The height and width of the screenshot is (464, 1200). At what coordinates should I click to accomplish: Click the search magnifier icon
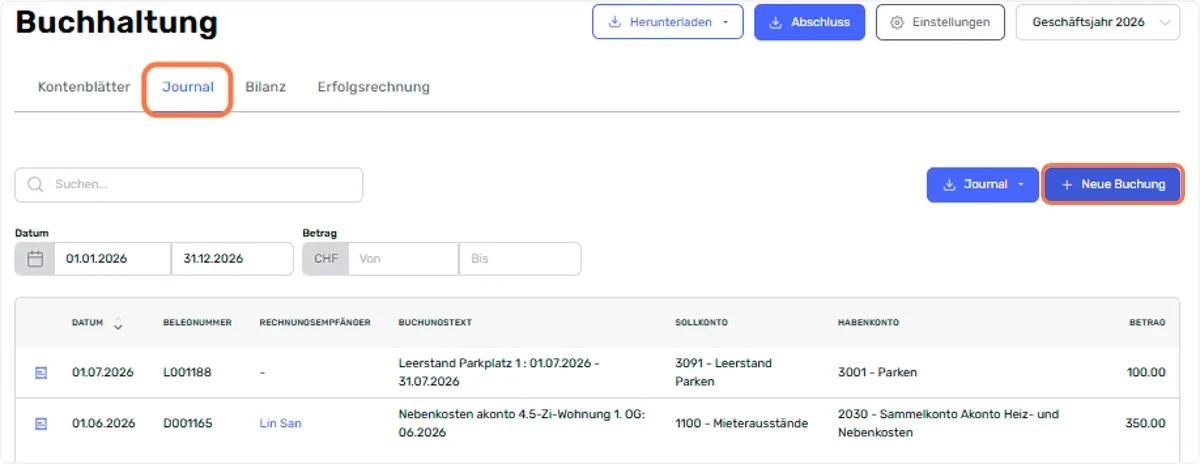click(36, 185)
